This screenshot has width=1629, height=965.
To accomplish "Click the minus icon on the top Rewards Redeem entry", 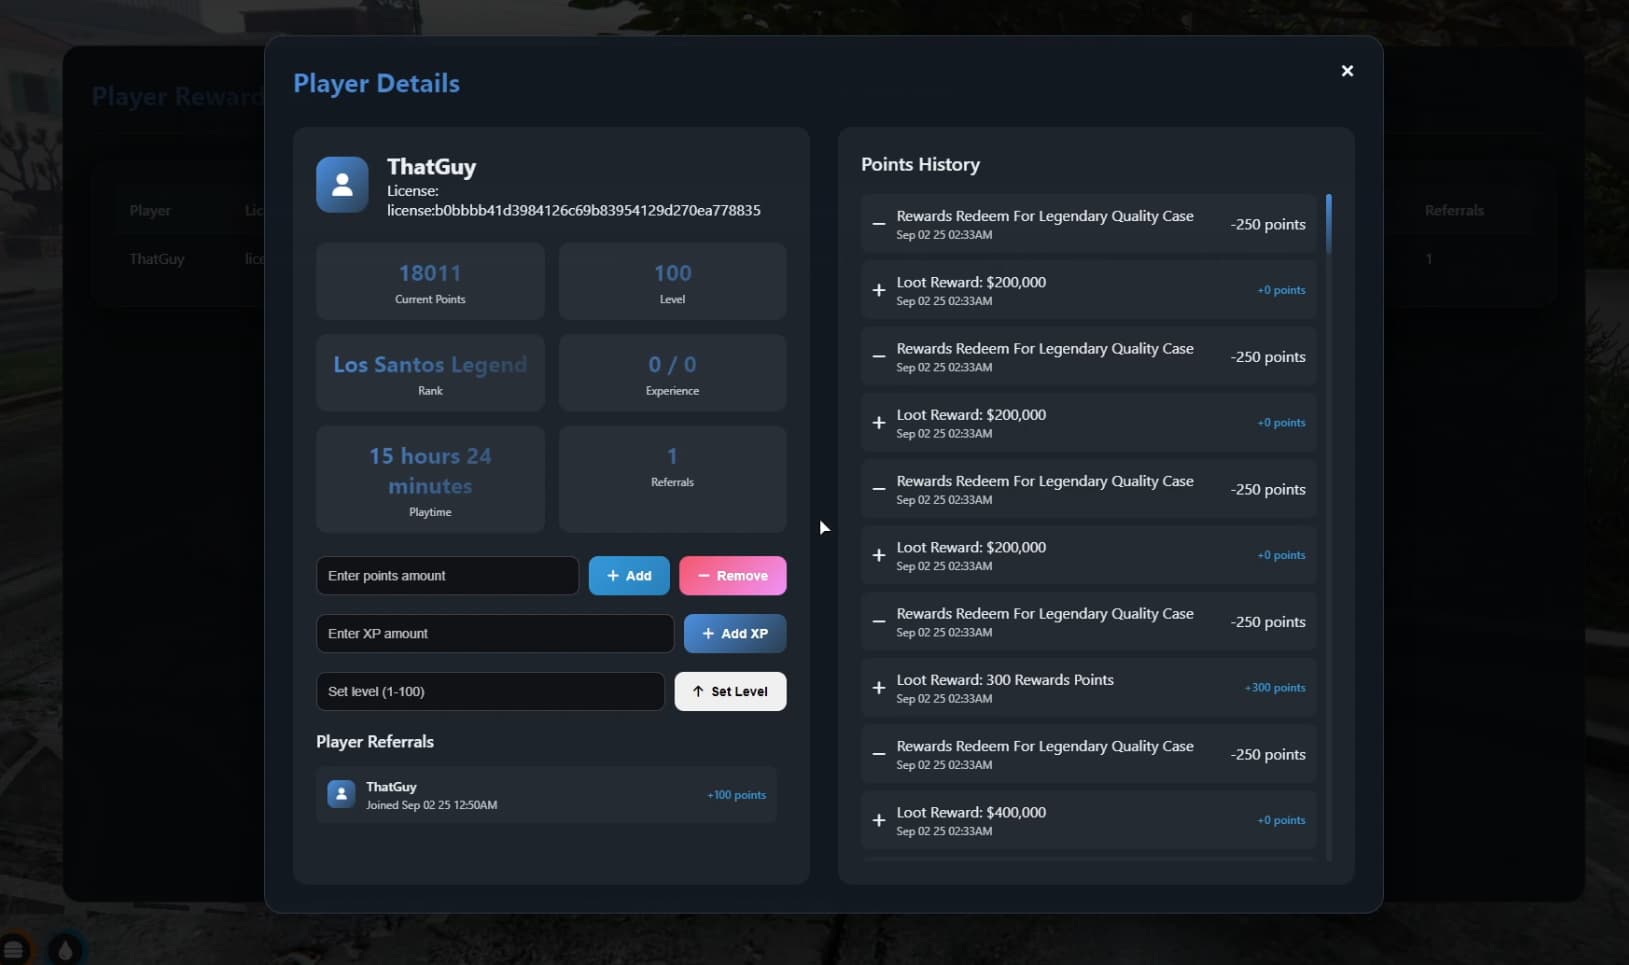I will (878, 225).
